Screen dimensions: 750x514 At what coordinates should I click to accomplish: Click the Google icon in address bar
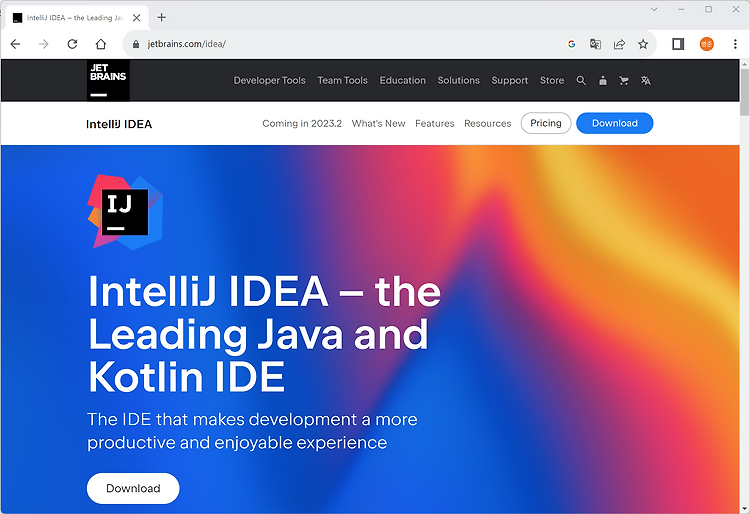coord(572,44)
